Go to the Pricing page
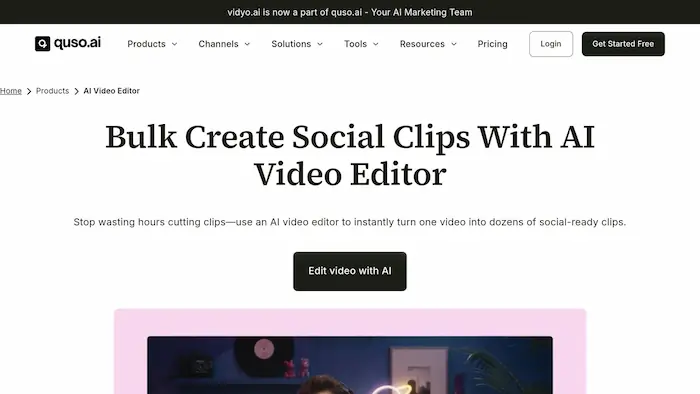700x394 pixels. pyautogui.click(x=492, y=44)
